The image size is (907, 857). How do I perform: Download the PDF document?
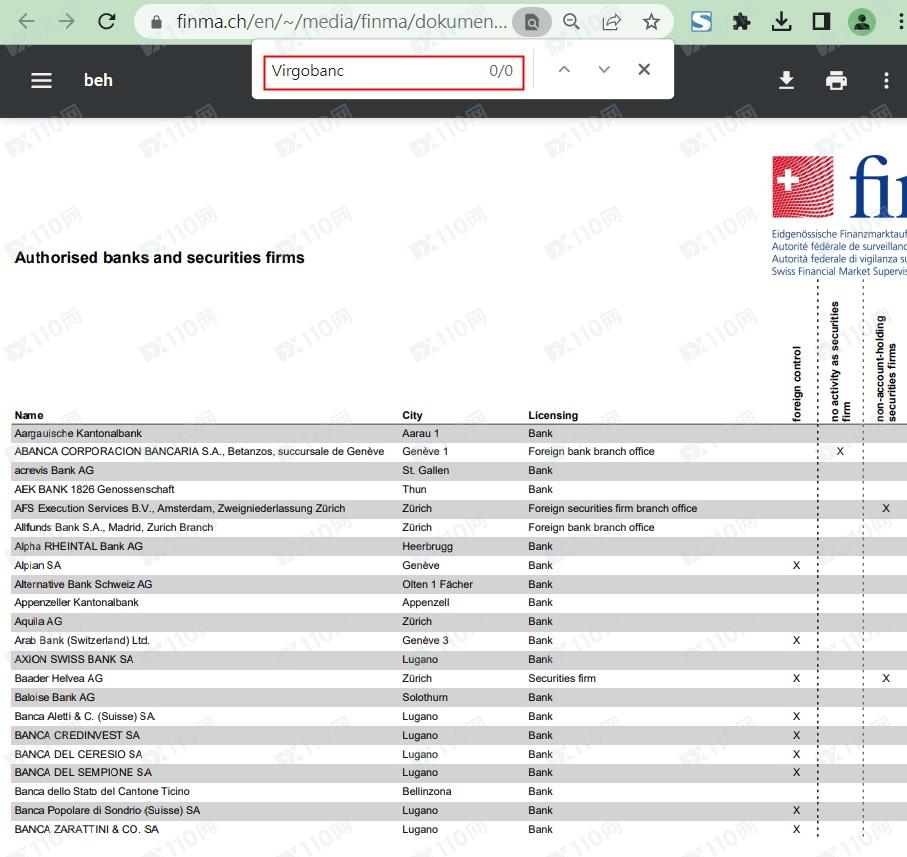787,80
